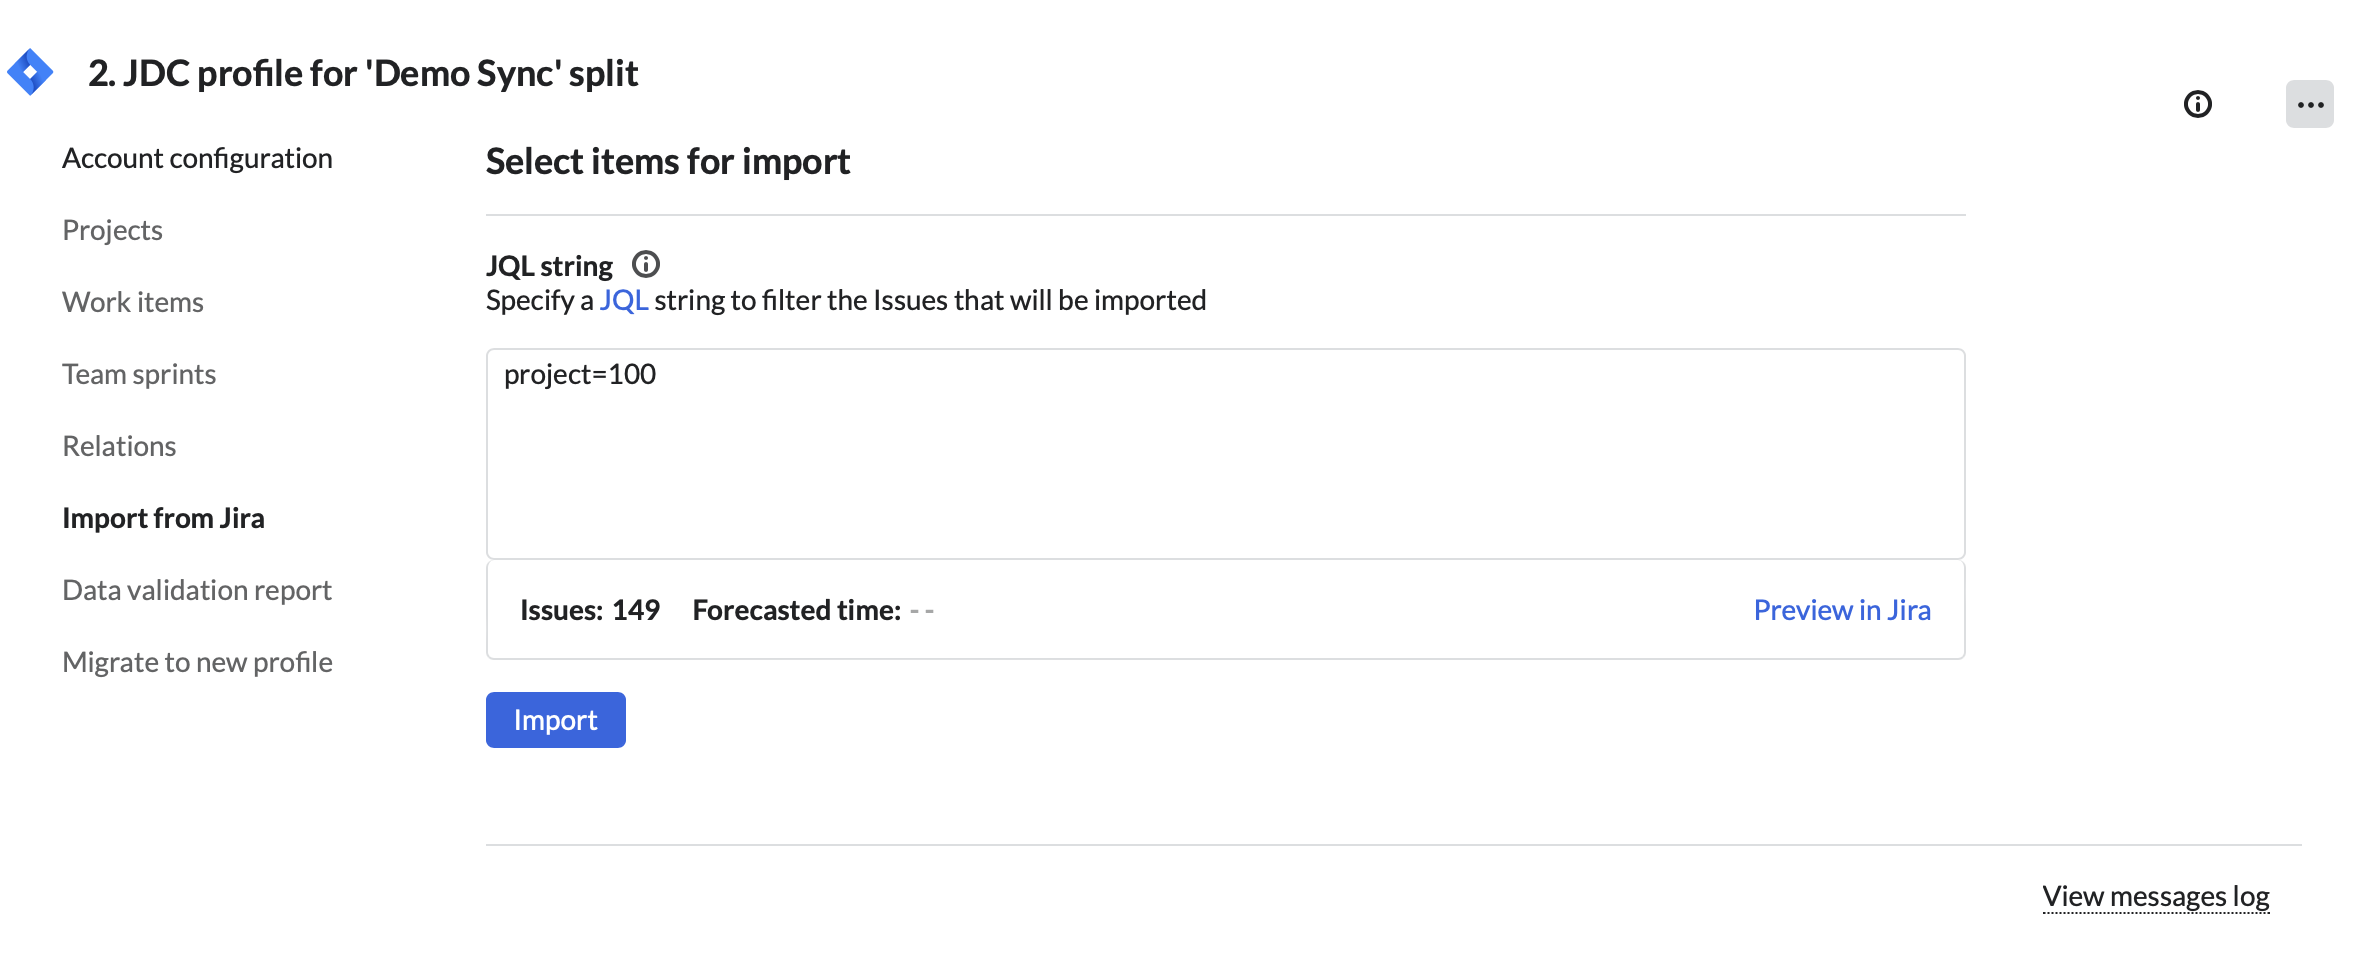Image resolution: width=2376 pixels, height=978 pixels.
Task: Click the Select items for import heading
Action: pyautogui.click(x=667, y=161)
